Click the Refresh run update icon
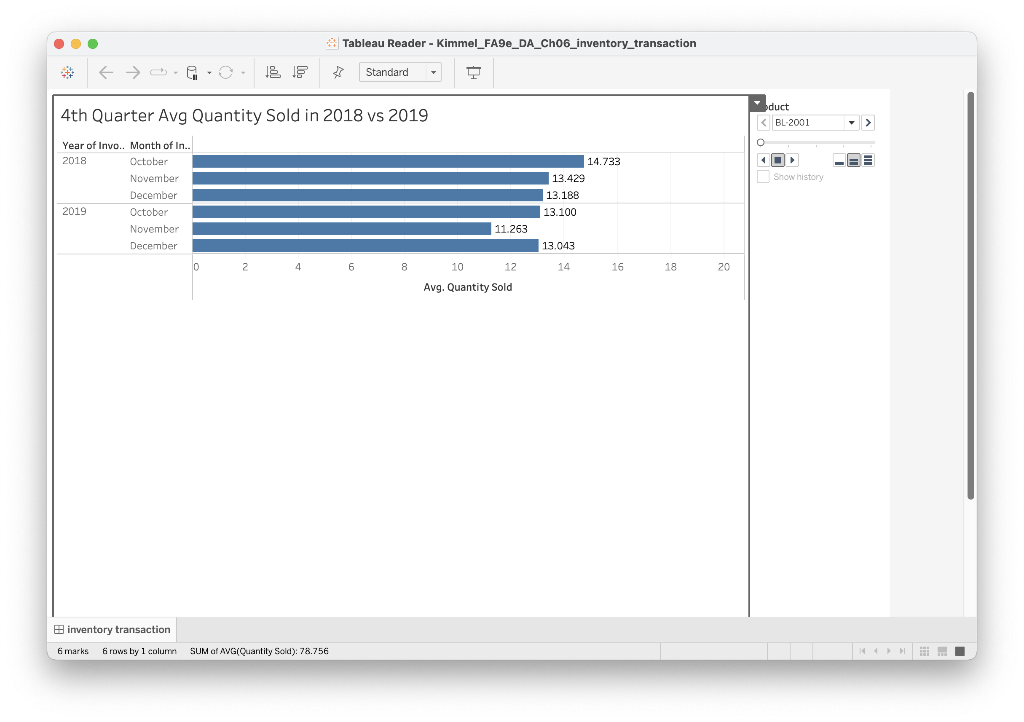 [x=226, y=72]
